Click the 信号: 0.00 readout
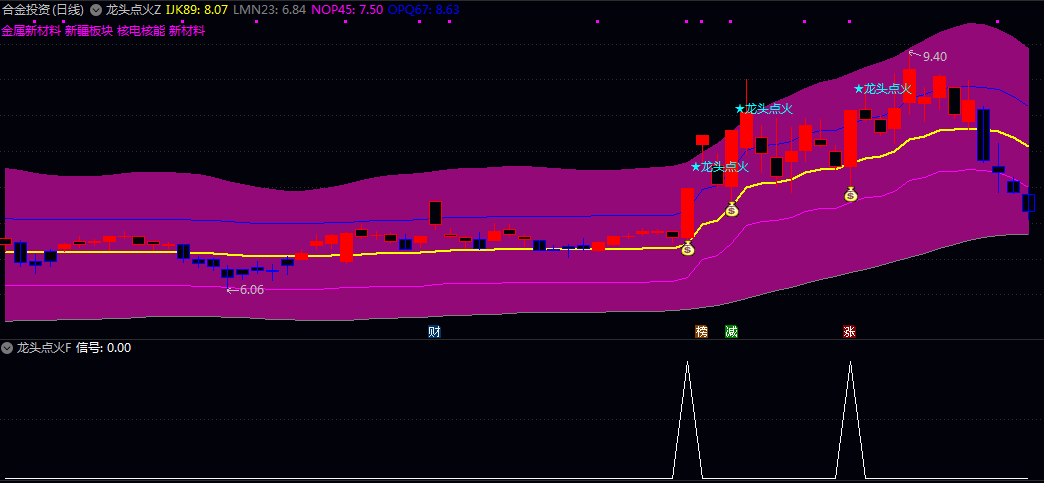This screenshot has width=1044, height=483. coord(103,348)
